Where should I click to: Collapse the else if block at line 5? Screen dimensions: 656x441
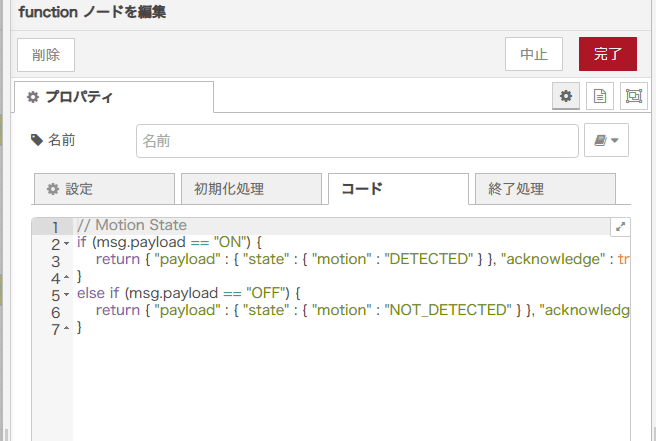66,295
